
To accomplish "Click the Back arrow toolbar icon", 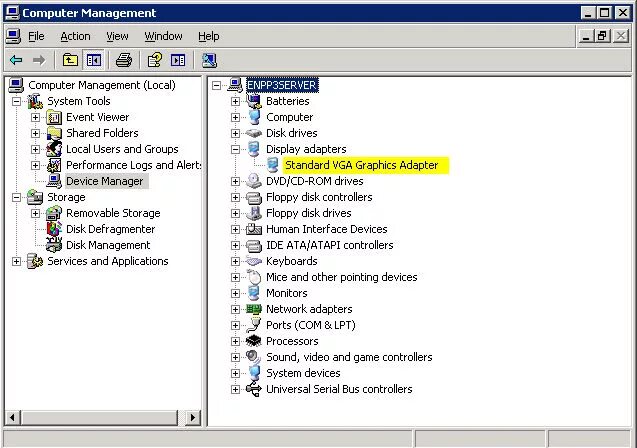I will [x=16, y=61].
